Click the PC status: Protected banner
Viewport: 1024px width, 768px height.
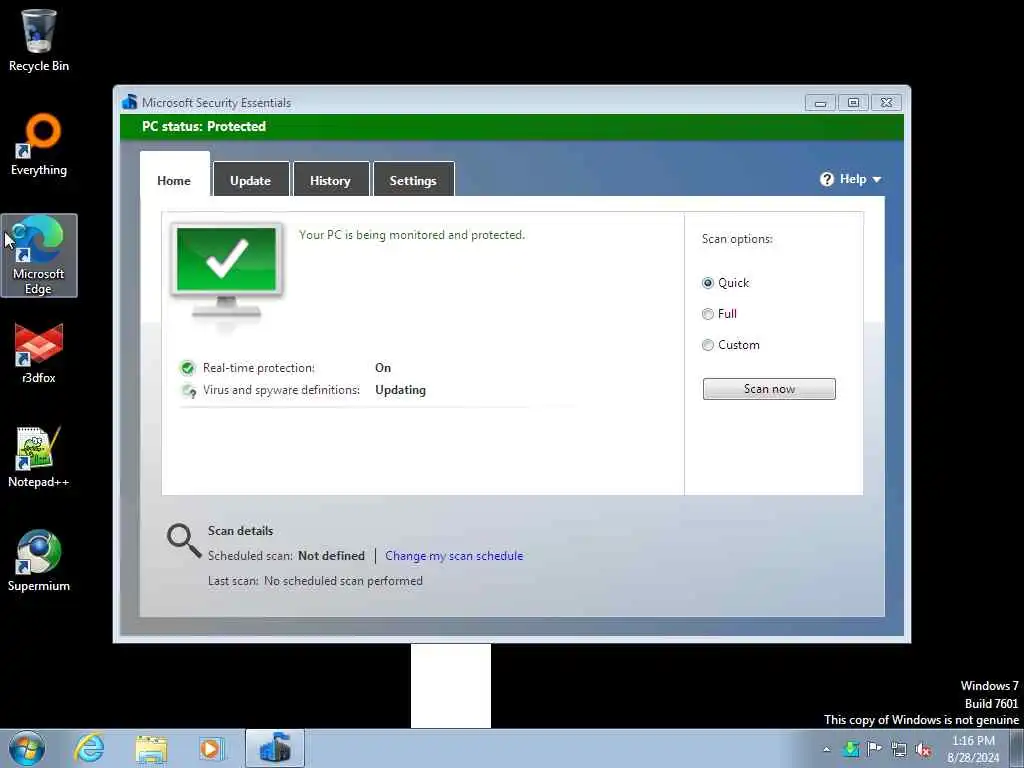click(x=512, y=127)
